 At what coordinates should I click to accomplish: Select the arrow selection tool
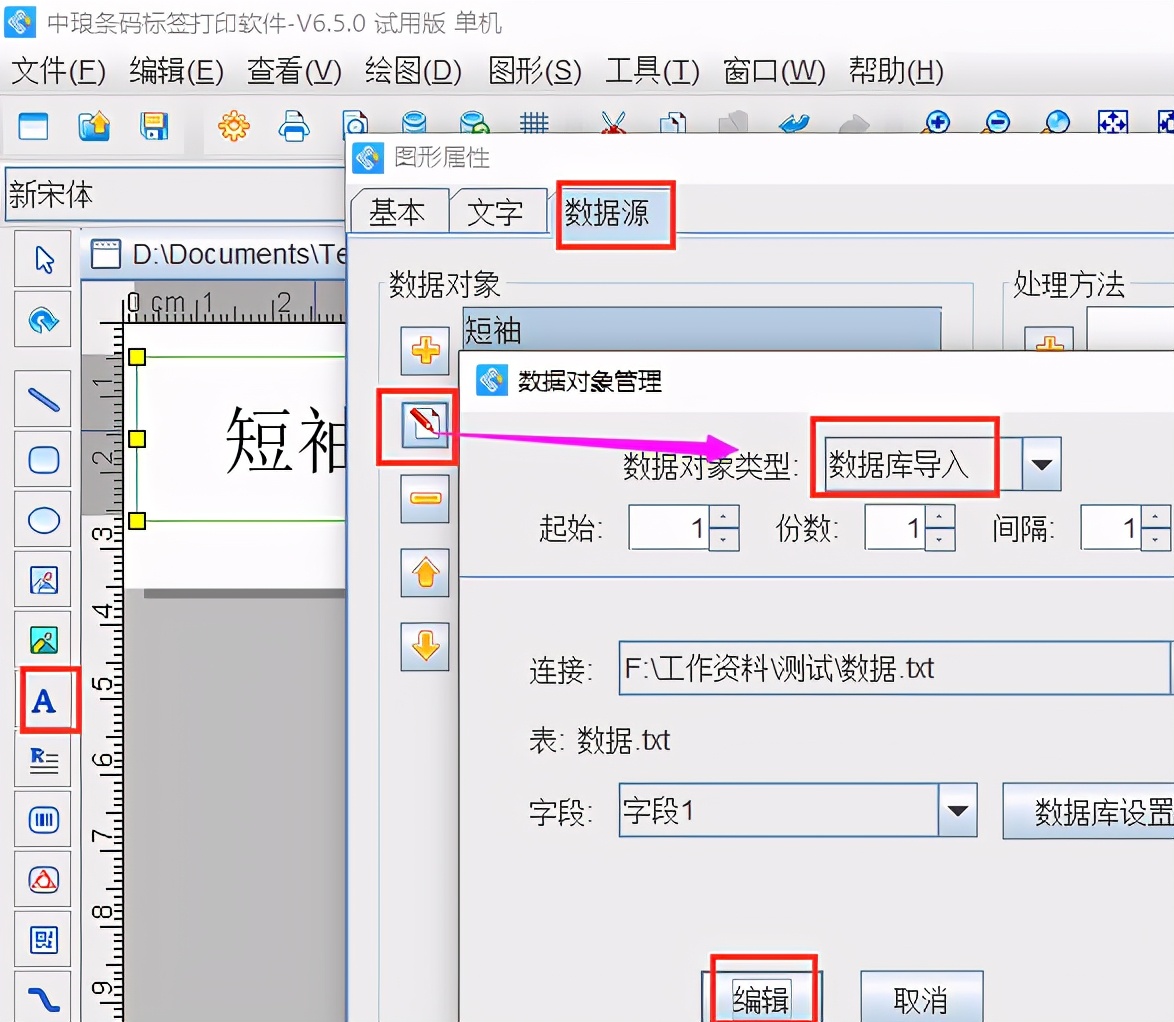(x=42, y=257)
